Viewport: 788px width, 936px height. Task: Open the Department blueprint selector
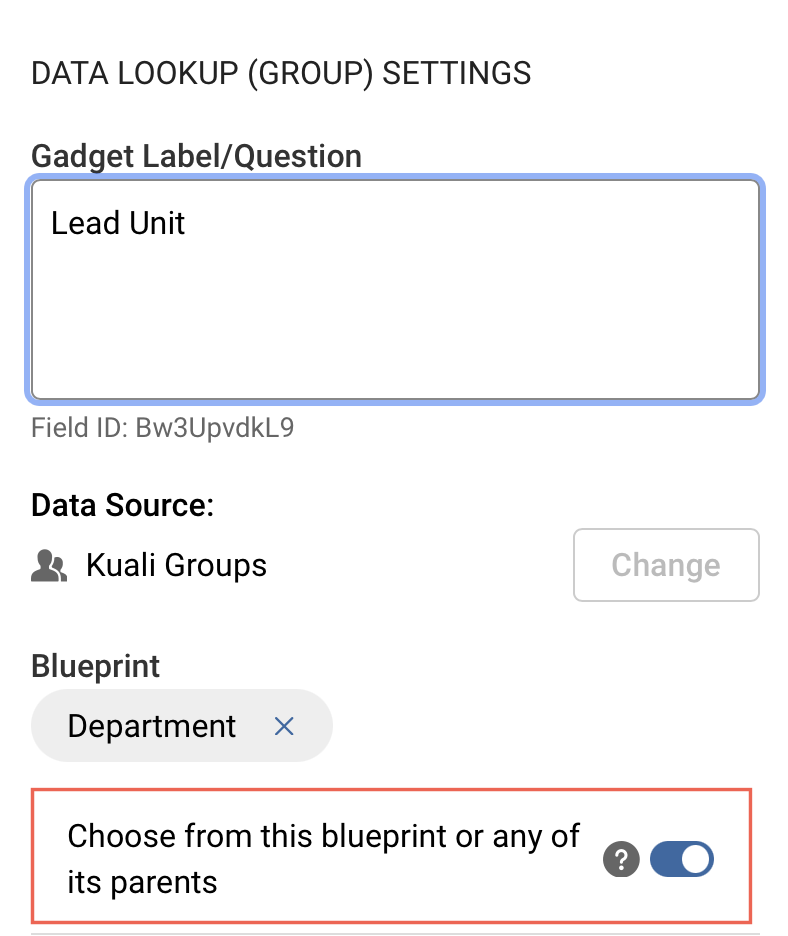[x=151, y=726]
